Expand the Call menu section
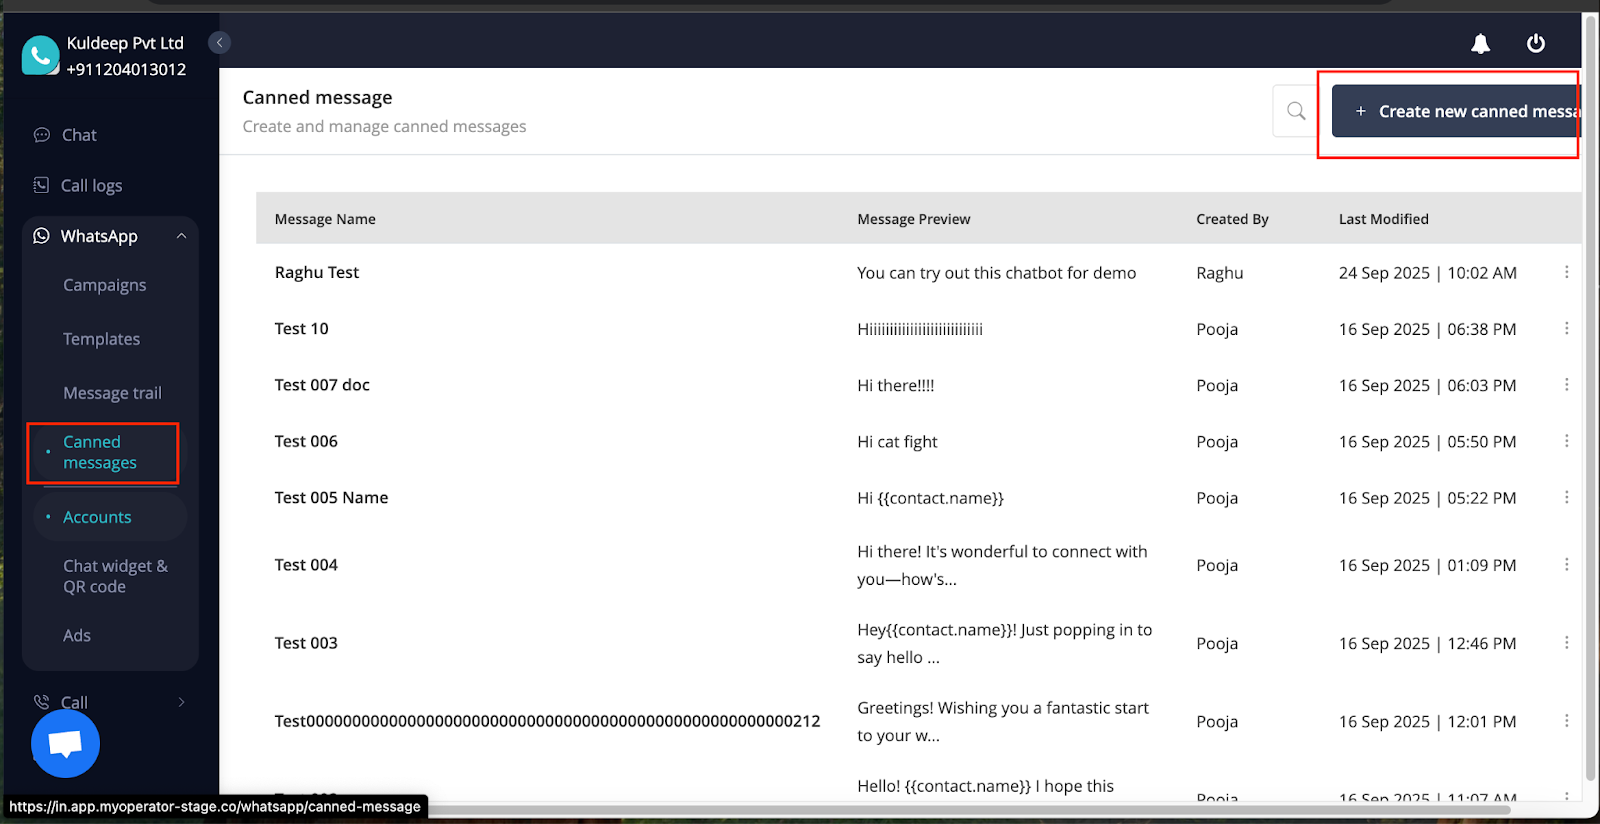 [x=181, y=702]
